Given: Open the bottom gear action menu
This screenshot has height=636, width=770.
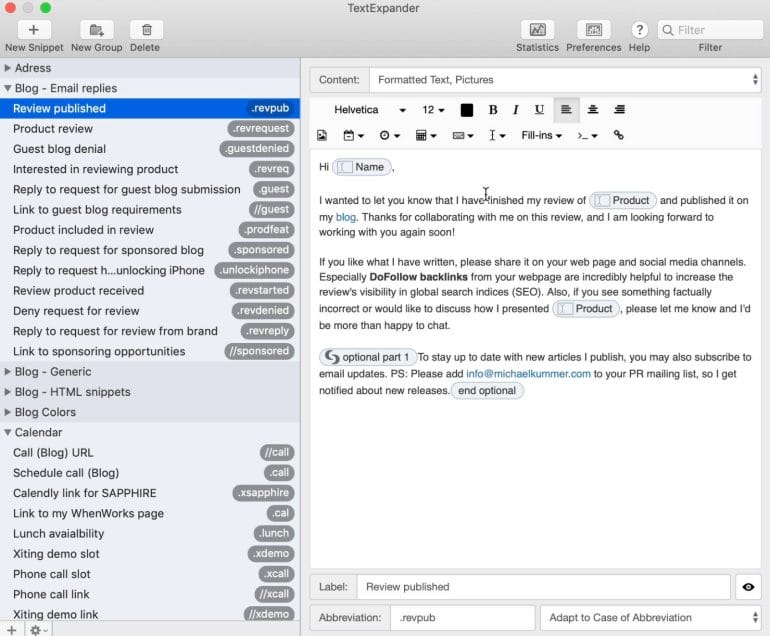Looking at the screenshot, I should point(38,630).
